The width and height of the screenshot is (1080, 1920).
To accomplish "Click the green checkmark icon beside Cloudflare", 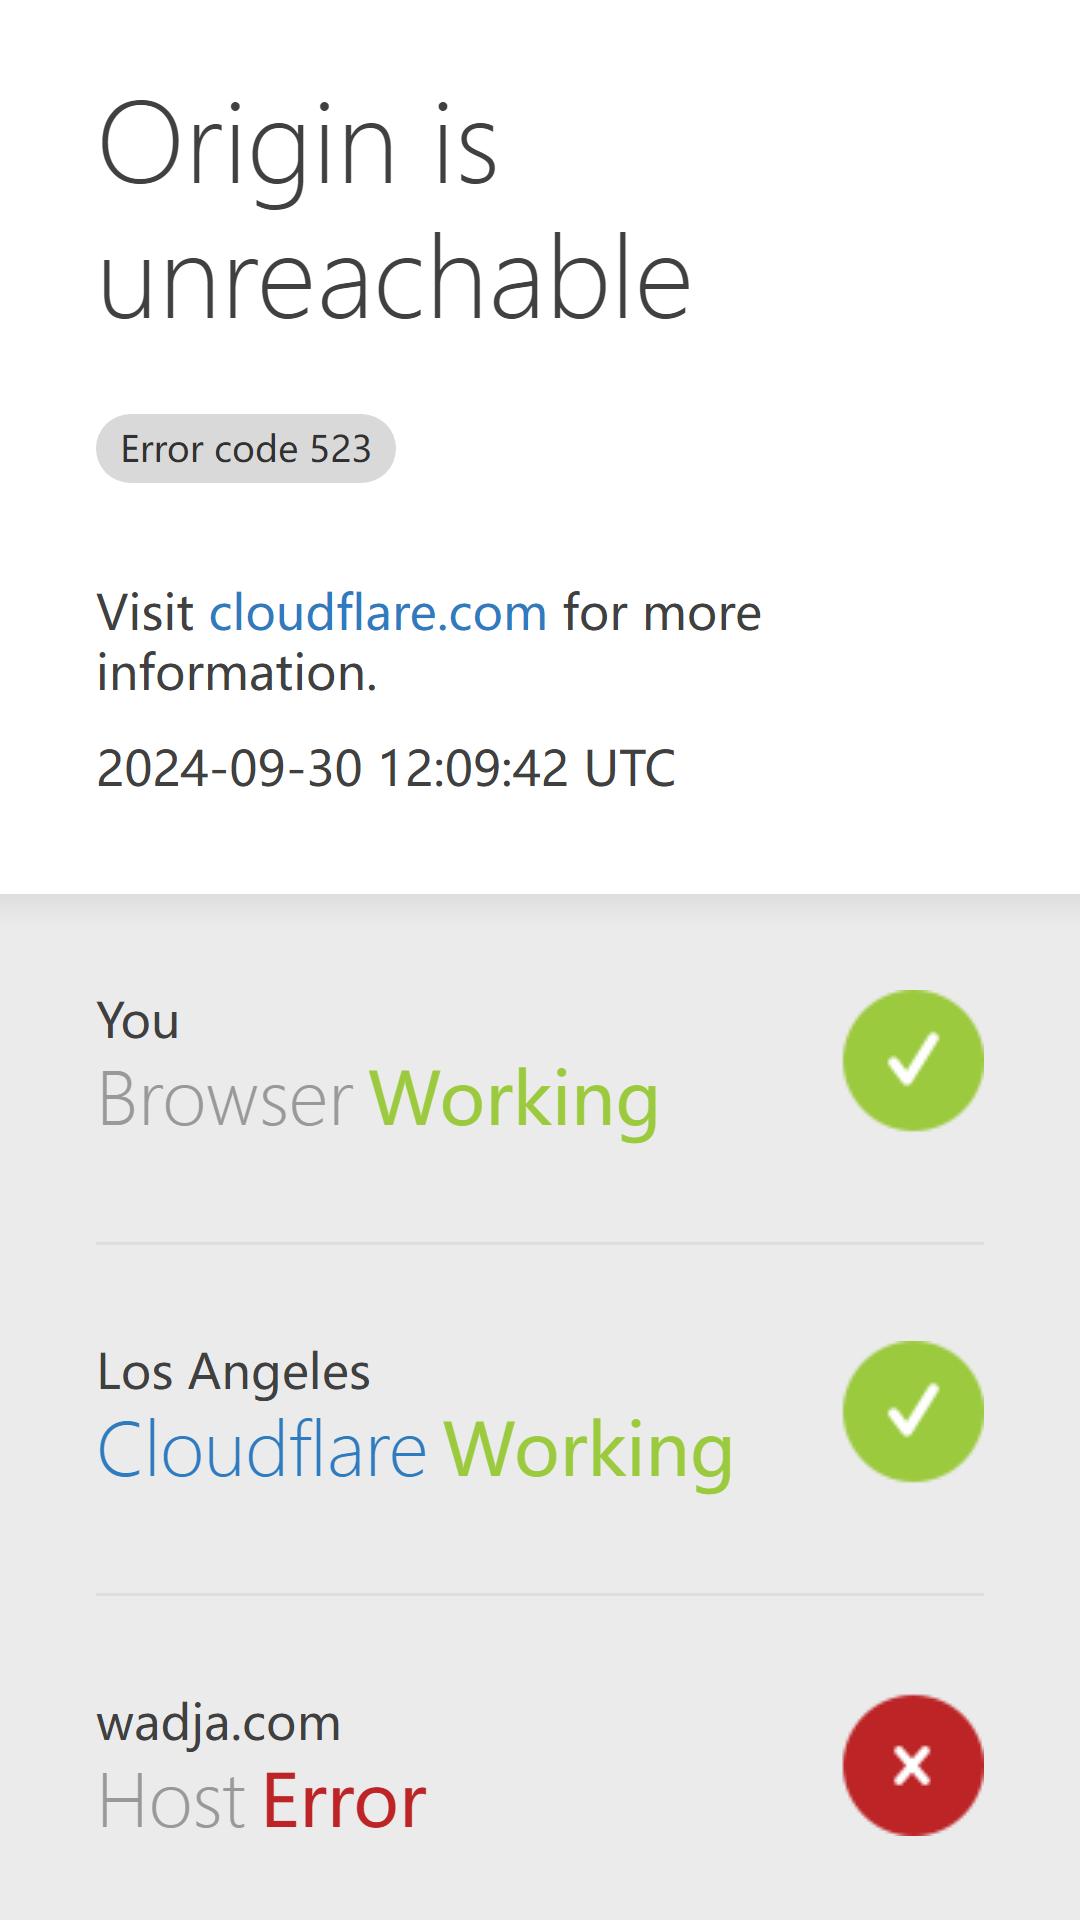I will pyautogui.click(x=913, y=1411).
